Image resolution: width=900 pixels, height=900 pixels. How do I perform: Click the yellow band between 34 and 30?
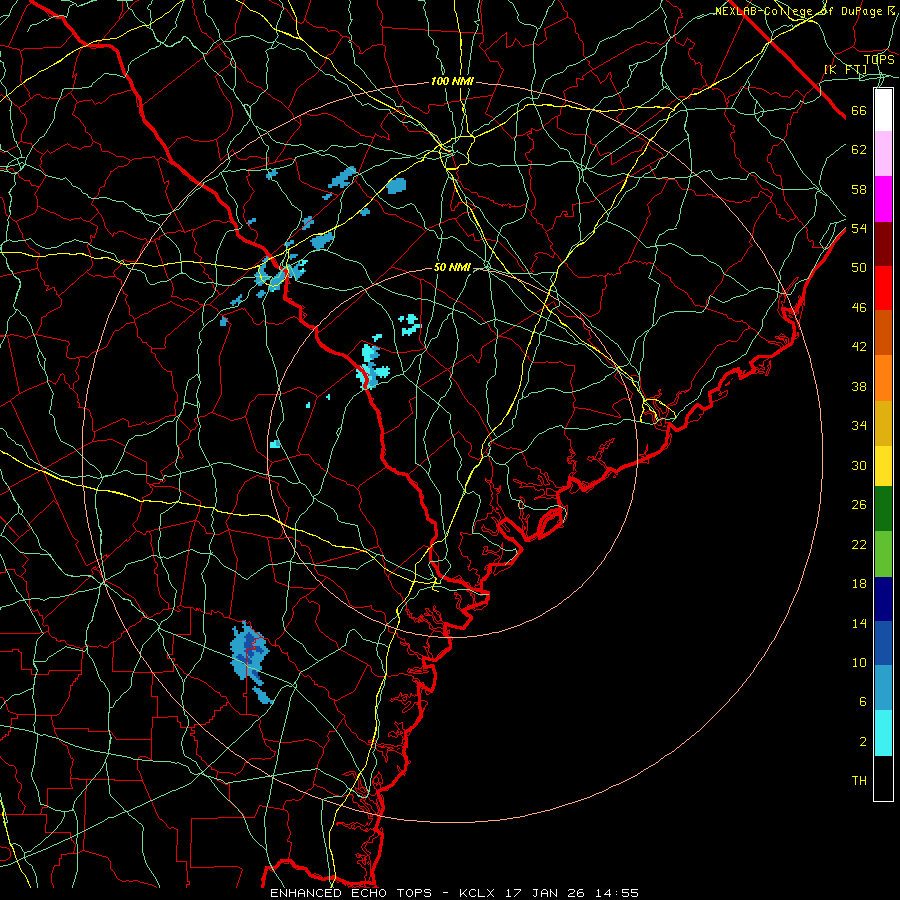pyautogui.click(x=883, y=466)
